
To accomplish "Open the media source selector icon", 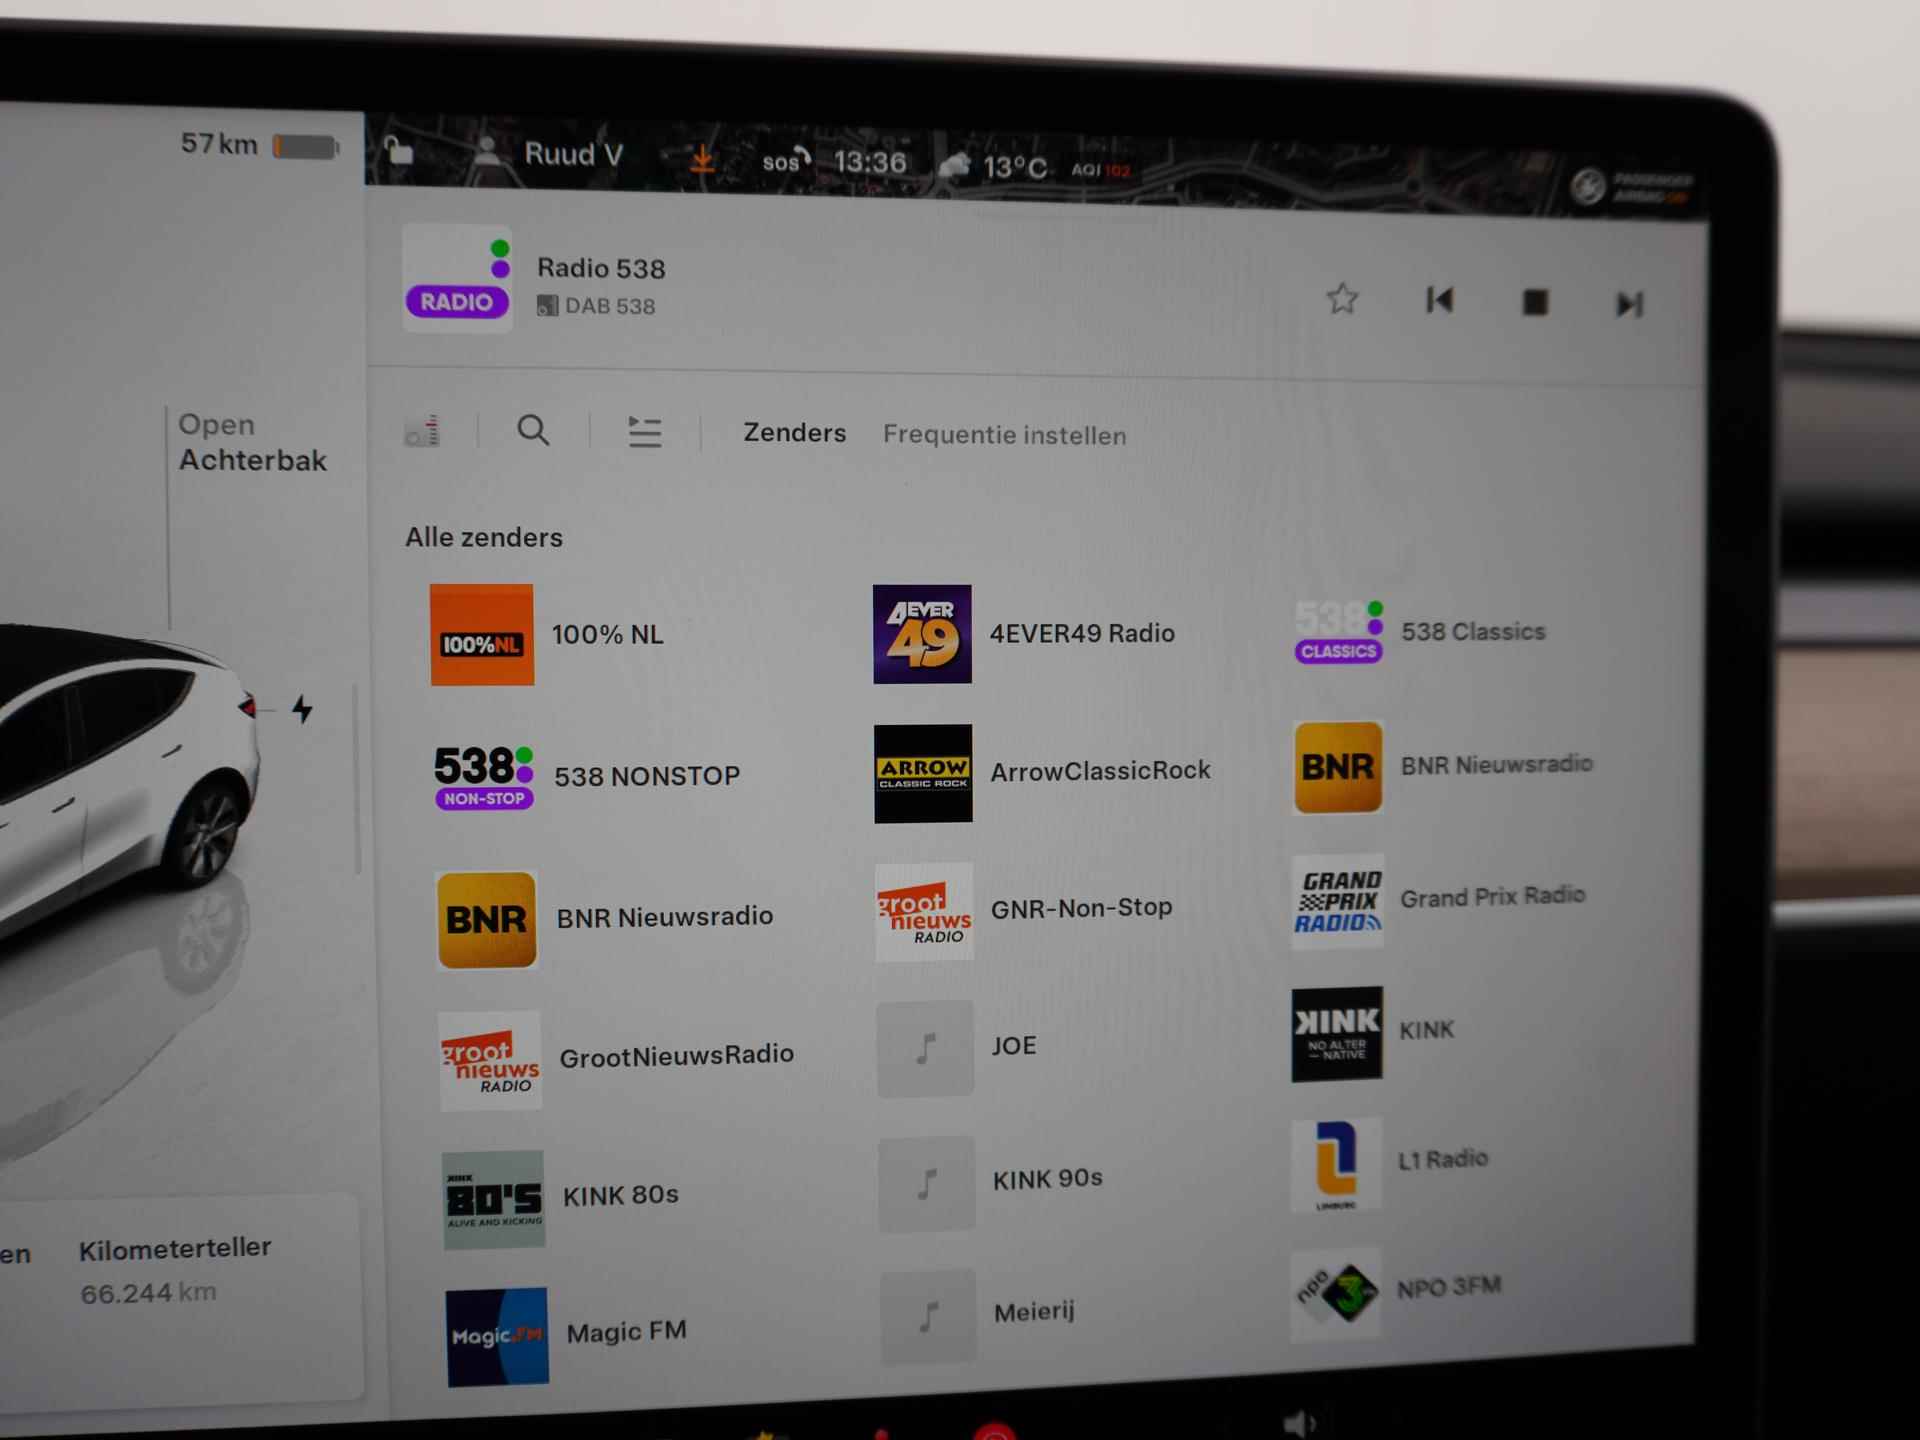I will tap(422, 430).
